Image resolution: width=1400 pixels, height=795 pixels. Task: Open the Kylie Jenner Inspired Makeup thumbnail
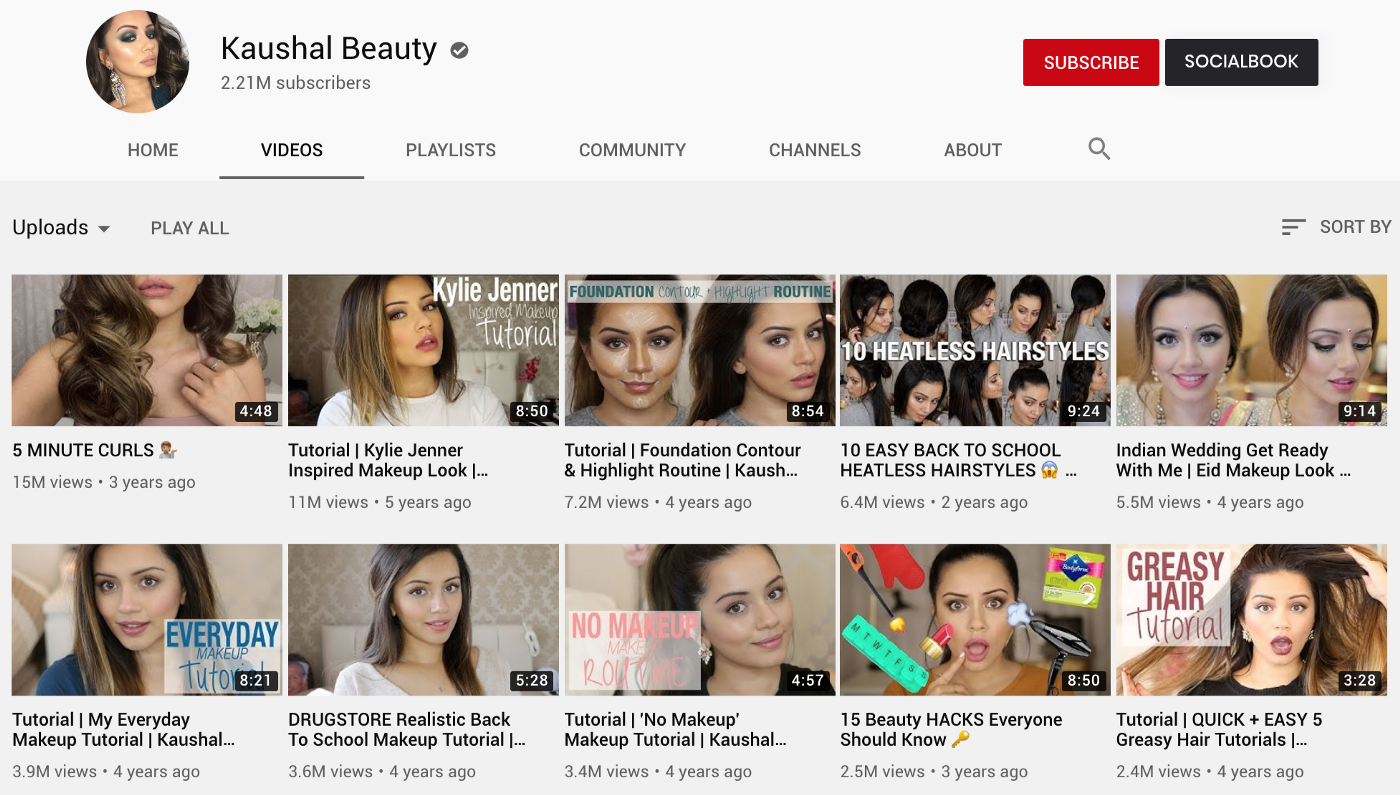(x=423, y=351)
